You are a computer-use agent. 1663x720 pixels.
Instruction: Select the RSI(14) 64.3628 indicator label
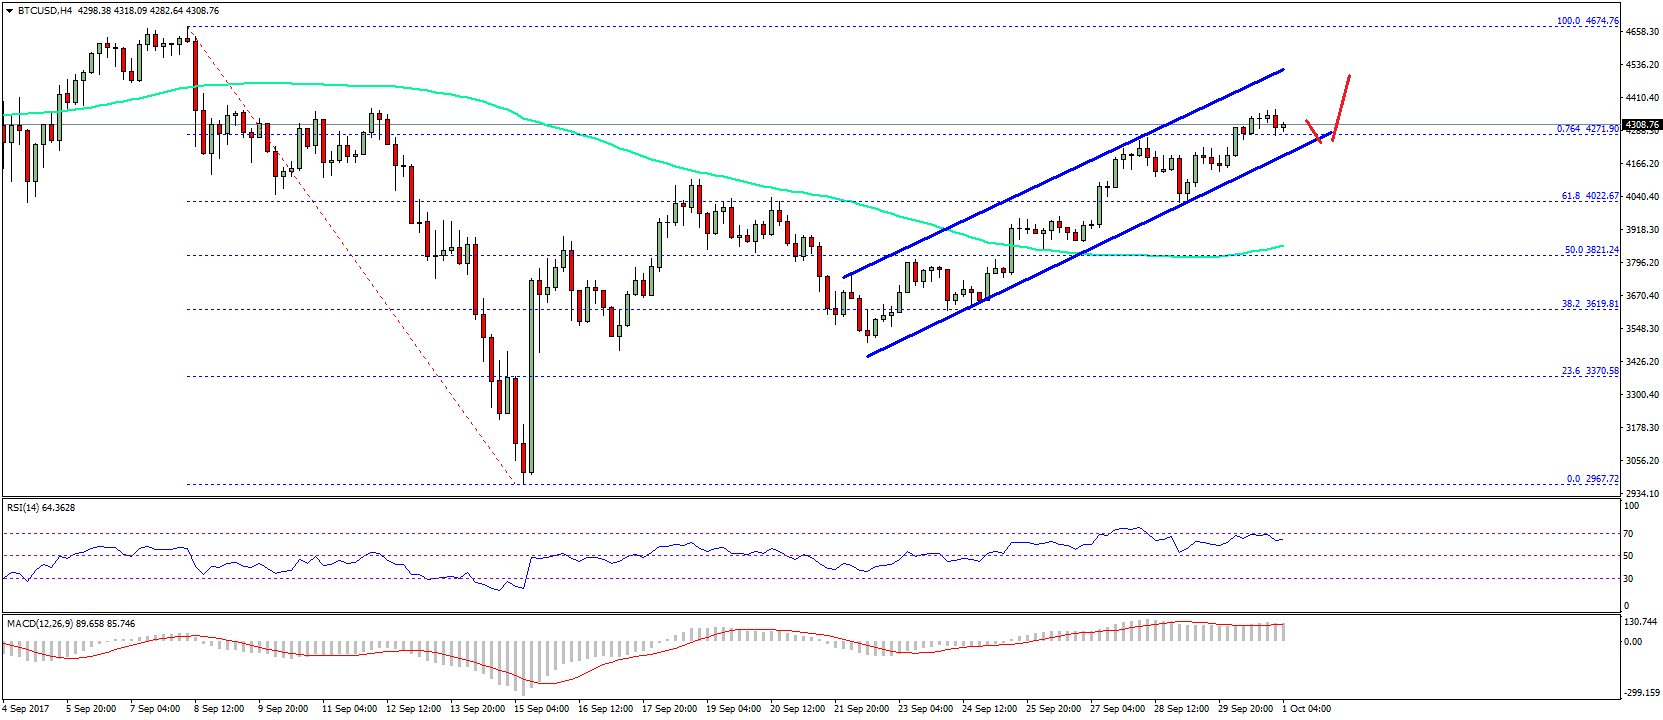pyautogui.click(x=41, y=508)
